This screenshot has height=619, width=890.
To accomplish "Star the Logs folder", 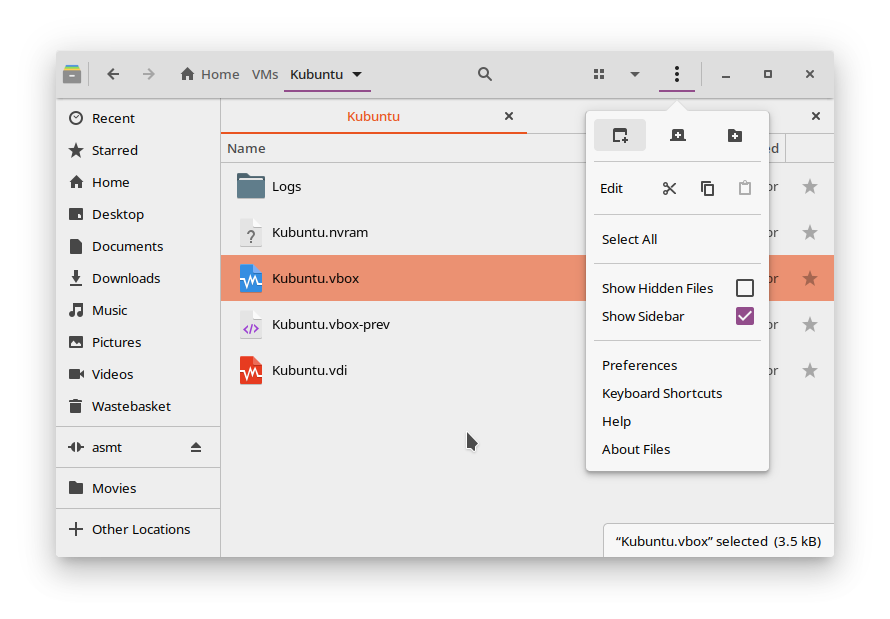I will (x=810, y=187).
